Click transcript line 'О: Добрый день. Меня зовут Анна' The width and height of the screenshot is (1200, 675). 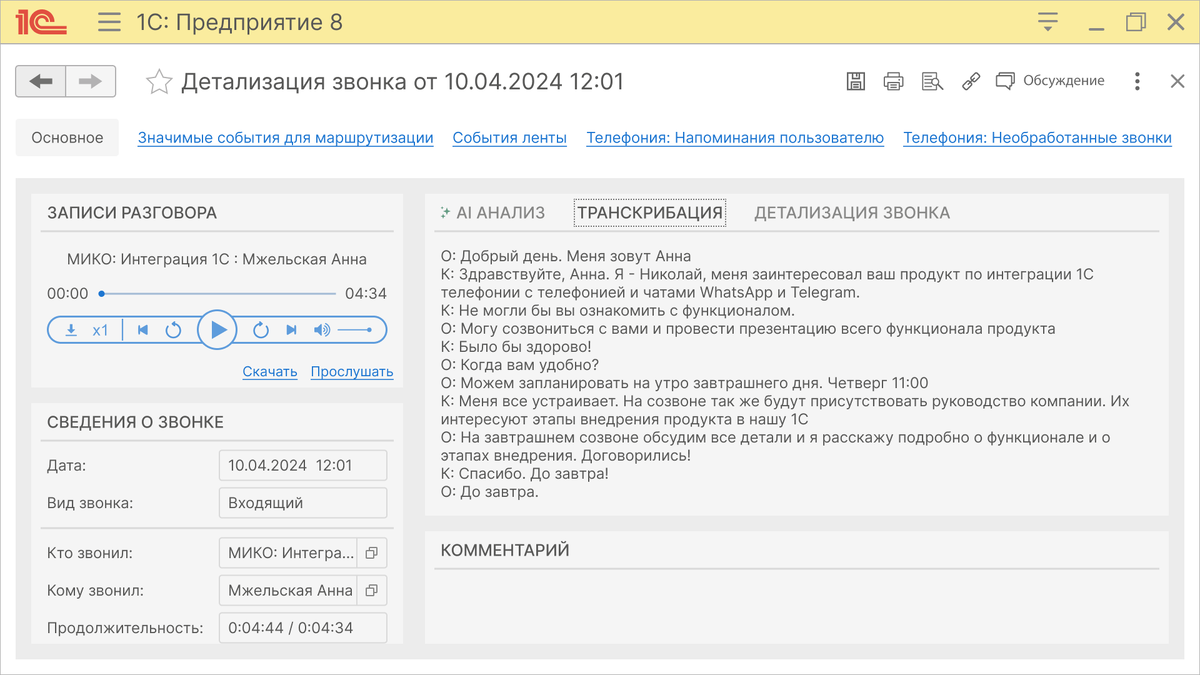566,256
